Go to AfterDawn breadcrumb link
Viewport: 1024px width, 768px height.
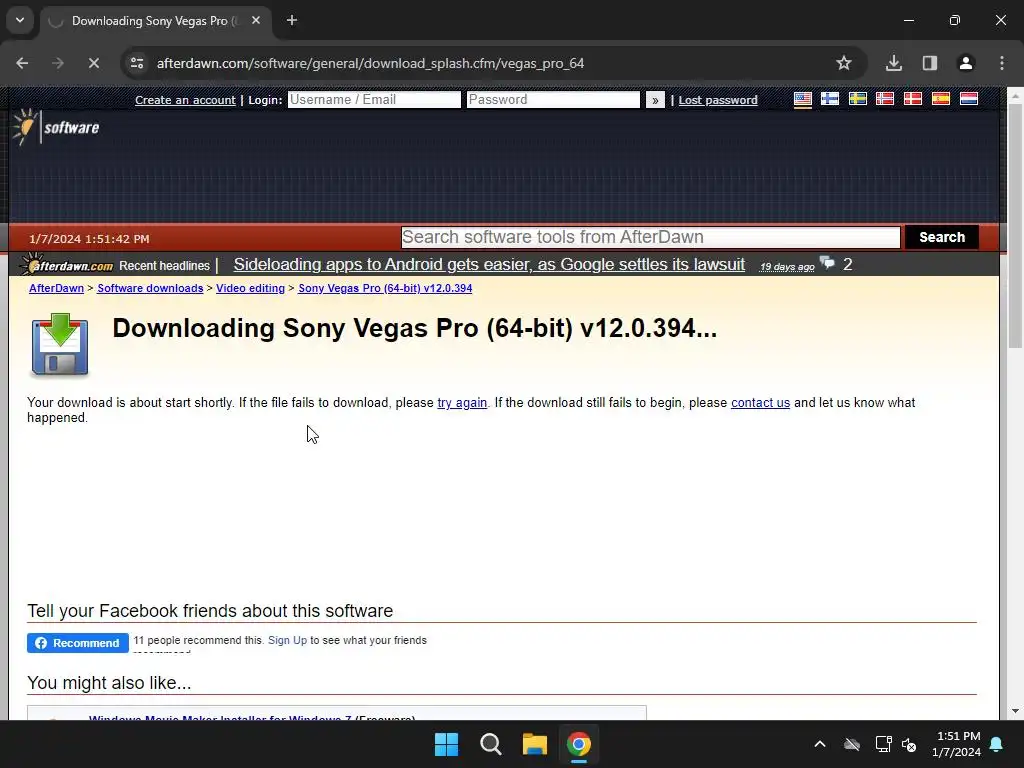tap(56, 288)
